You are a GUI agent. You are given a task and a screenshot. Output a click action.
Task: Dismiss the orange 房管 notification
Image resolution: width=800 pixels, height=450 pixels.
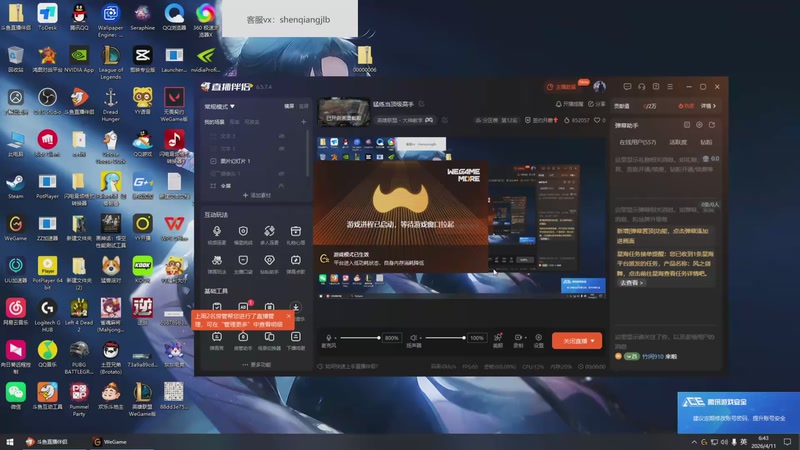288,316
